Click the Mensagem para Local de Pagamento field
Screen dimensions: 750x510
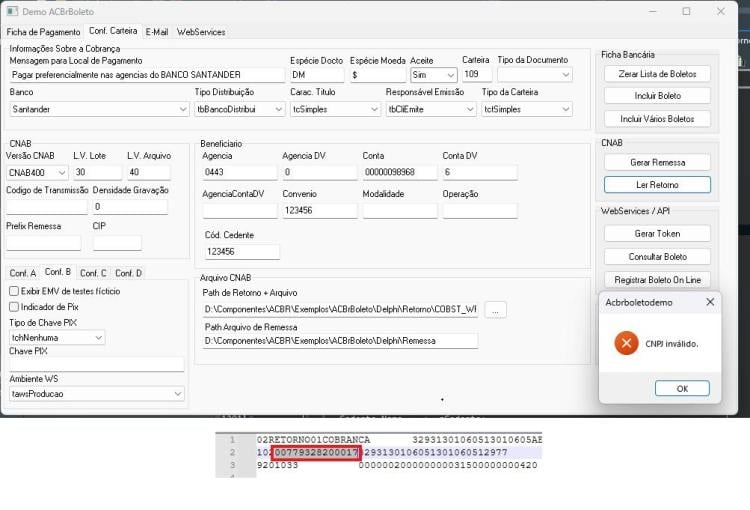(x=147, y=75)
